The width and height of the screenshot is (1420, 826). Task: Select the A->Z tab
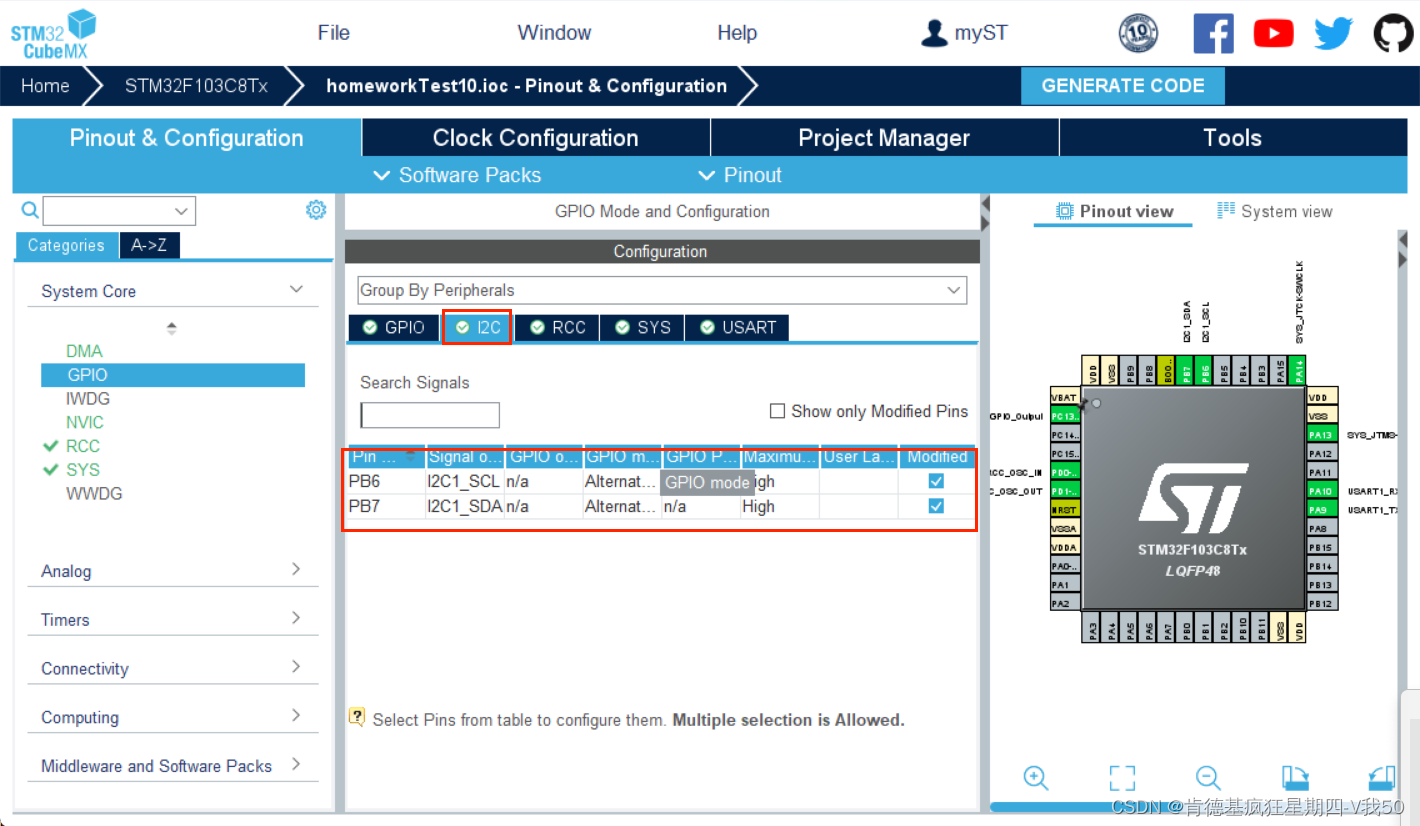tap(149, 245)
